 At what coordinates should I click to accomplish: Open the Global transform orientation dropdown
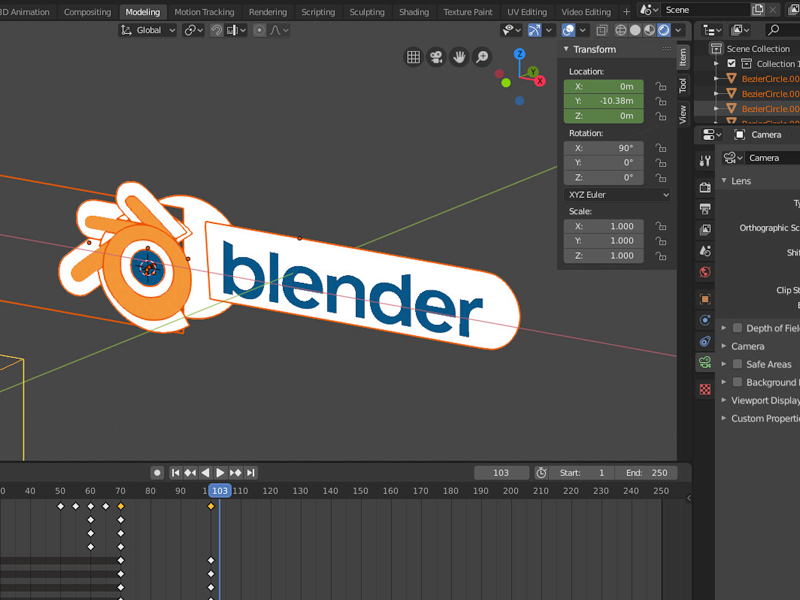[x=148, y=30]
